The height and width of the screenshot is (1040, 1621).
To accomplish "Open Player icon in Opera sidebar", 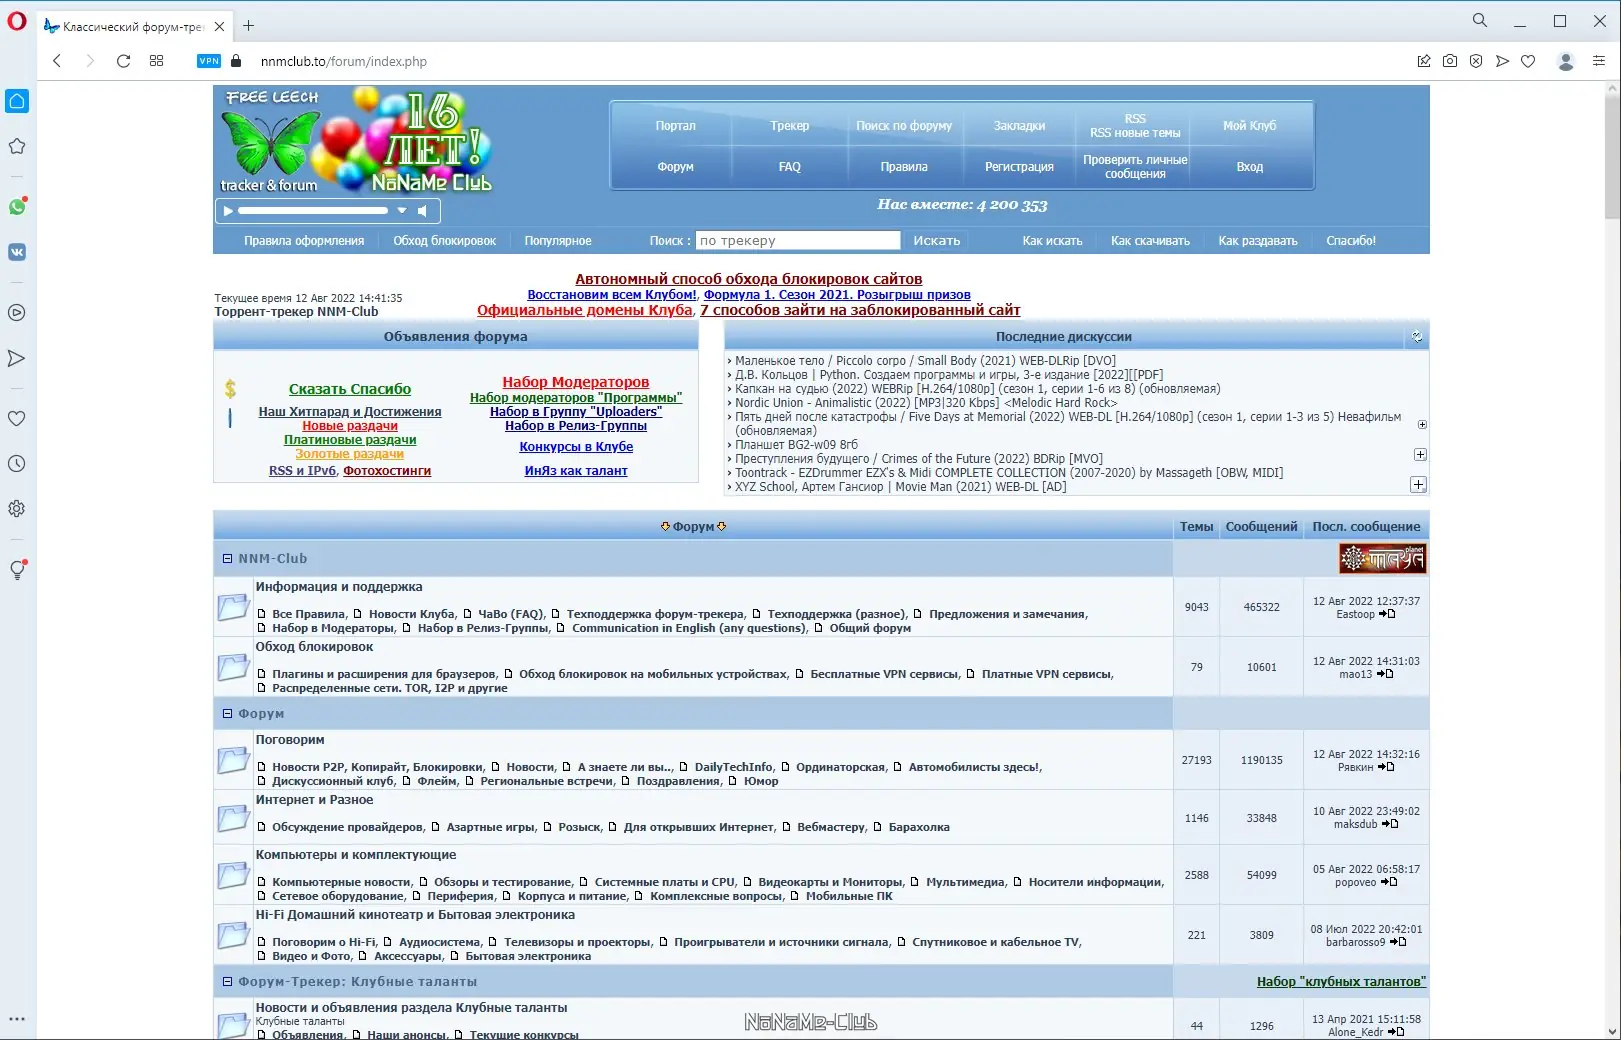I will coord(17,313).
